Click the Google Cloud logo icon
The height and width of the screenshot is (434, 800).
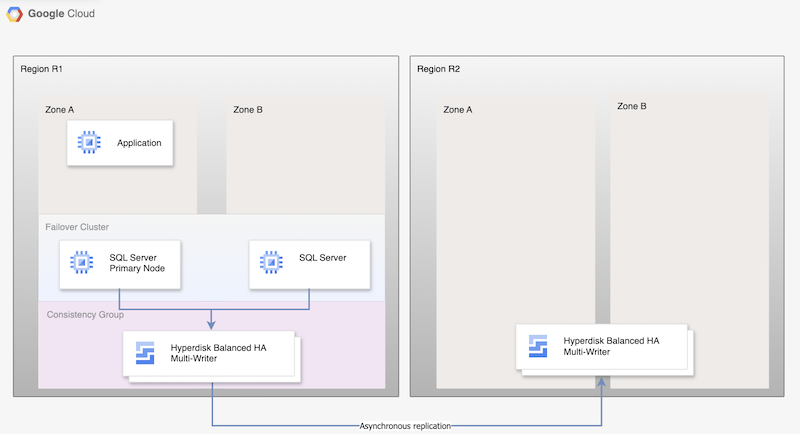(17, 15)
